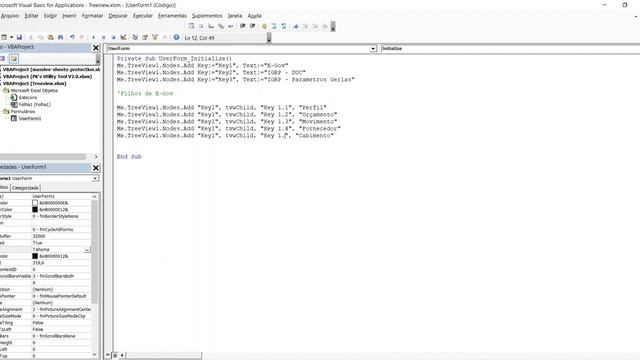Uncomment the block with the Uncomment Block icon

click(284, 26)
